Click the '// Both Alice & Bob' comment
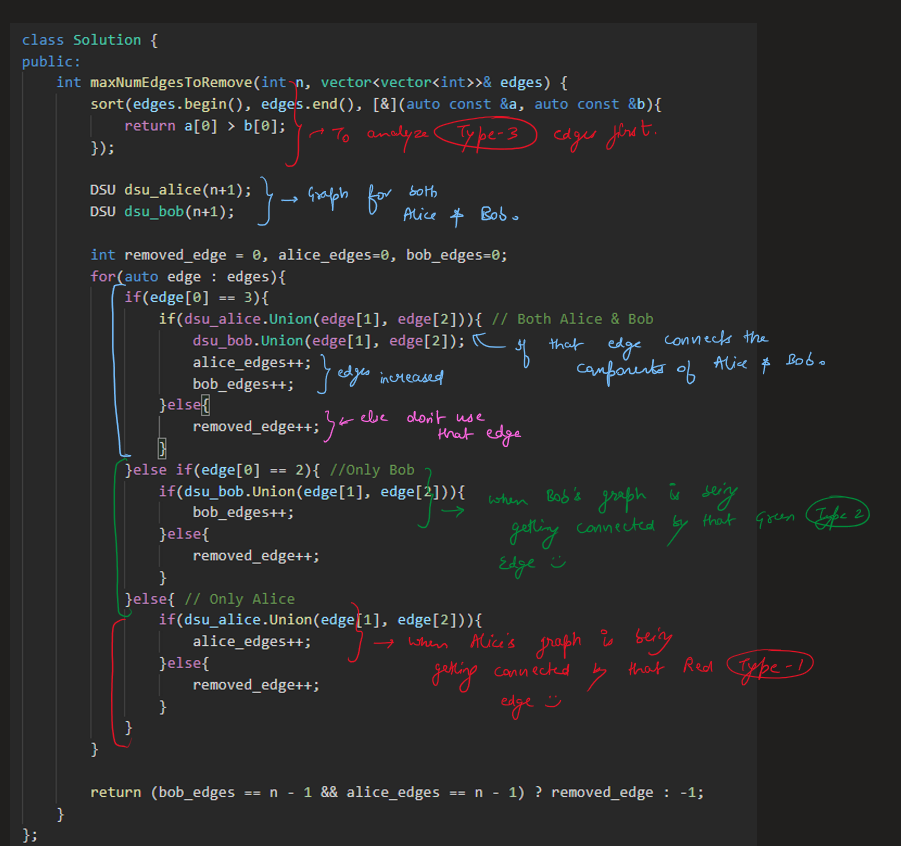The width and height of the screenshot is (901, 846). [572, 319]
